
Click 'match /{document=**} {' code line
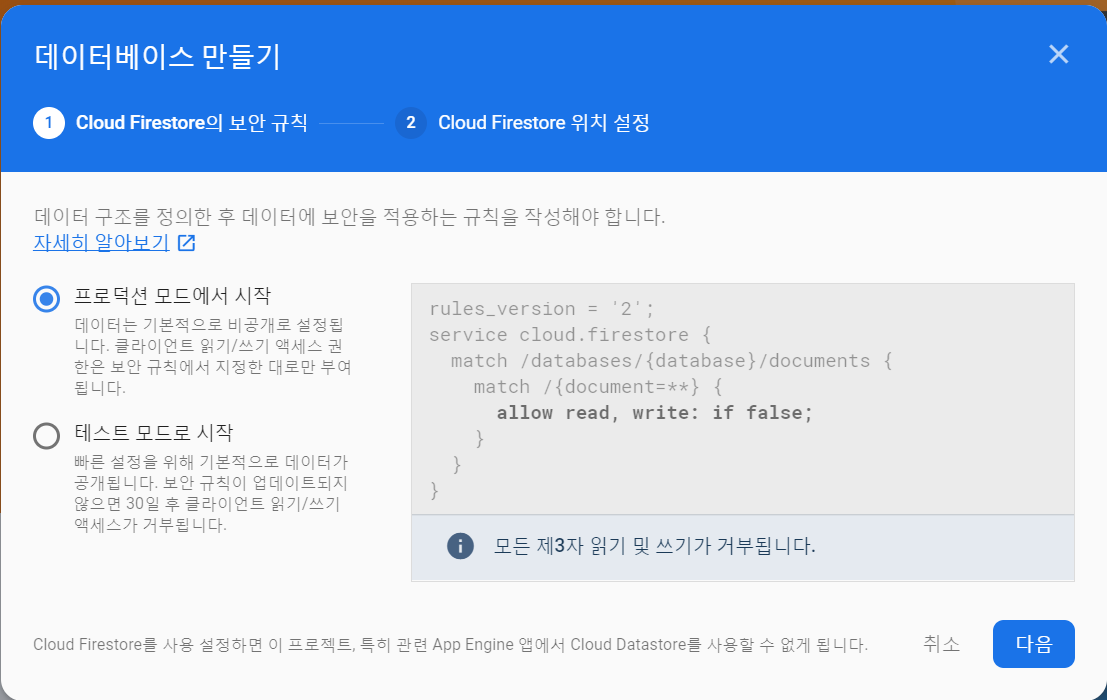[x=598, y=387]
